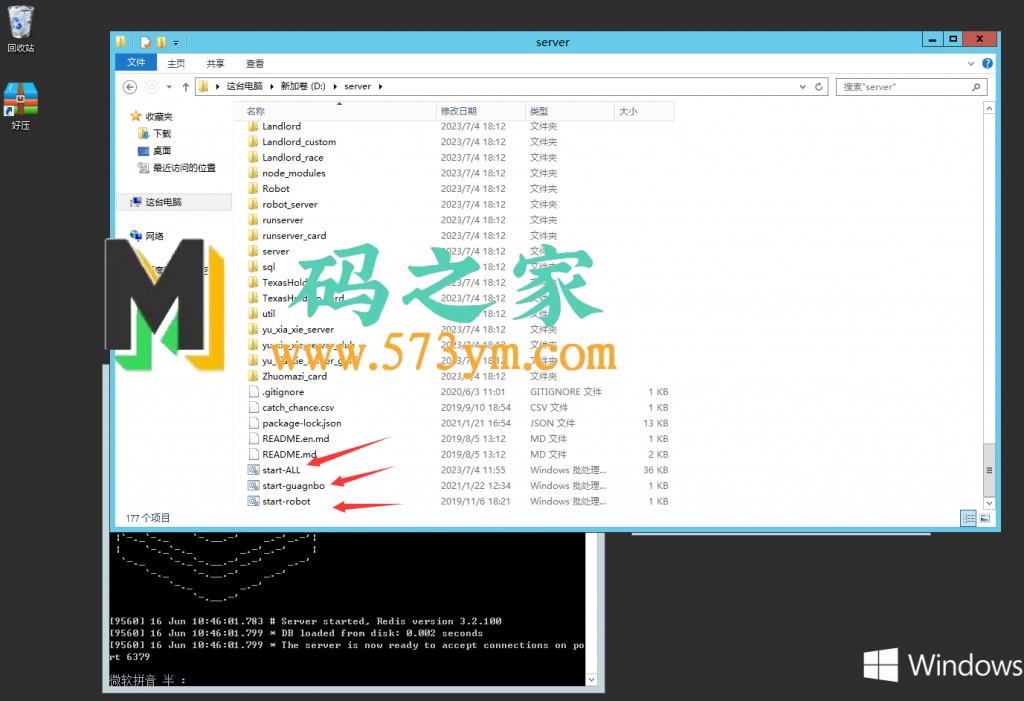The image size is (1024, 701).
Task: Expand the ribbon chevron
Action: click(971, 63)
